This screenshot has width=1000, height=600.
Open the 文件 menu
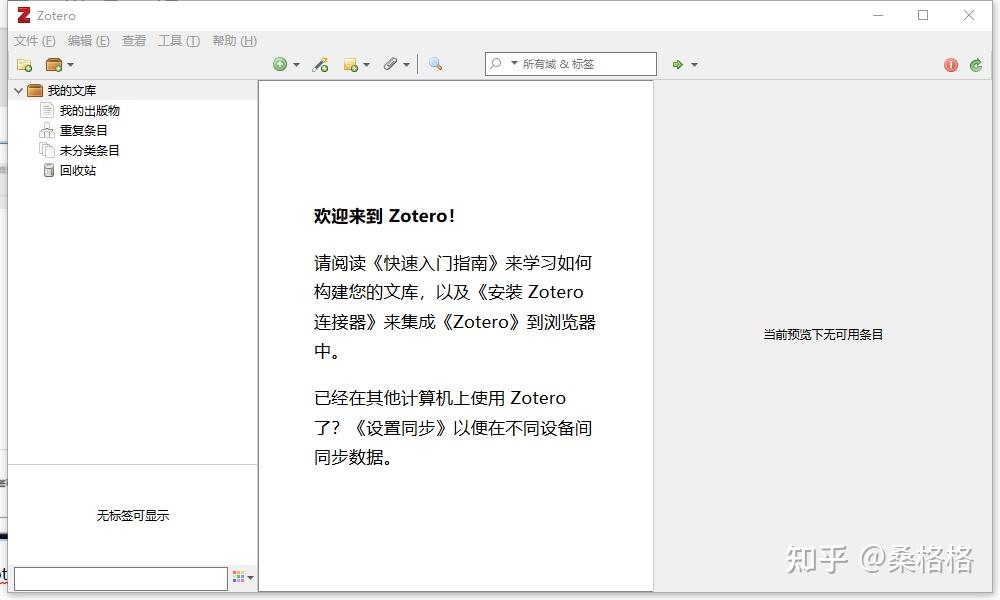click(x=27, y=41)
